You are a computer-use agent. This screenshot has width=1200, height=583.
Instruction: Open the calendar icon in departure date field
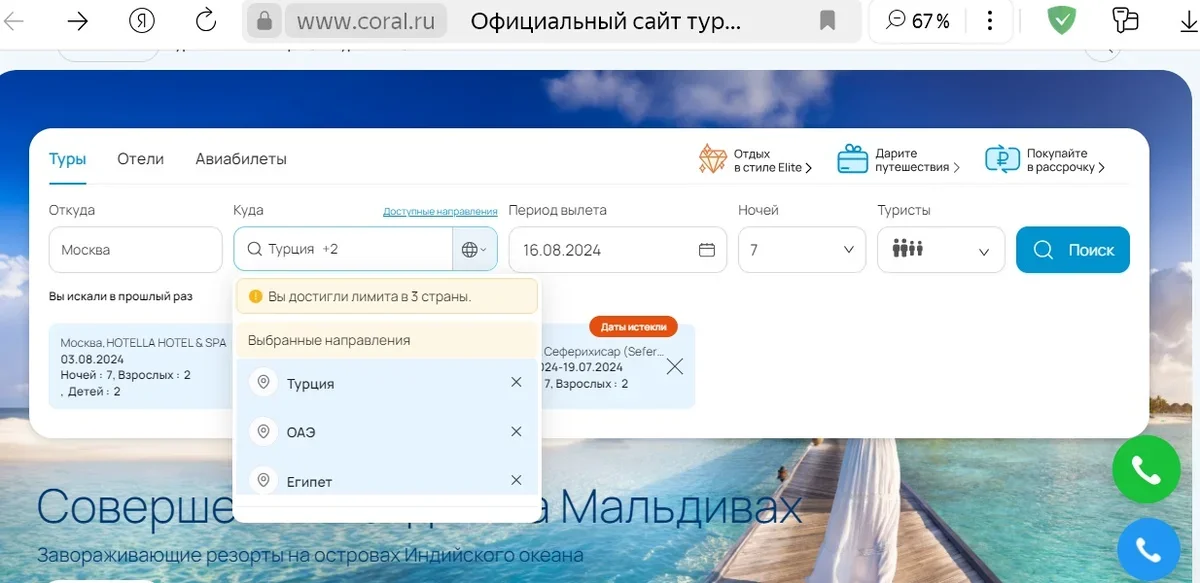707,250
